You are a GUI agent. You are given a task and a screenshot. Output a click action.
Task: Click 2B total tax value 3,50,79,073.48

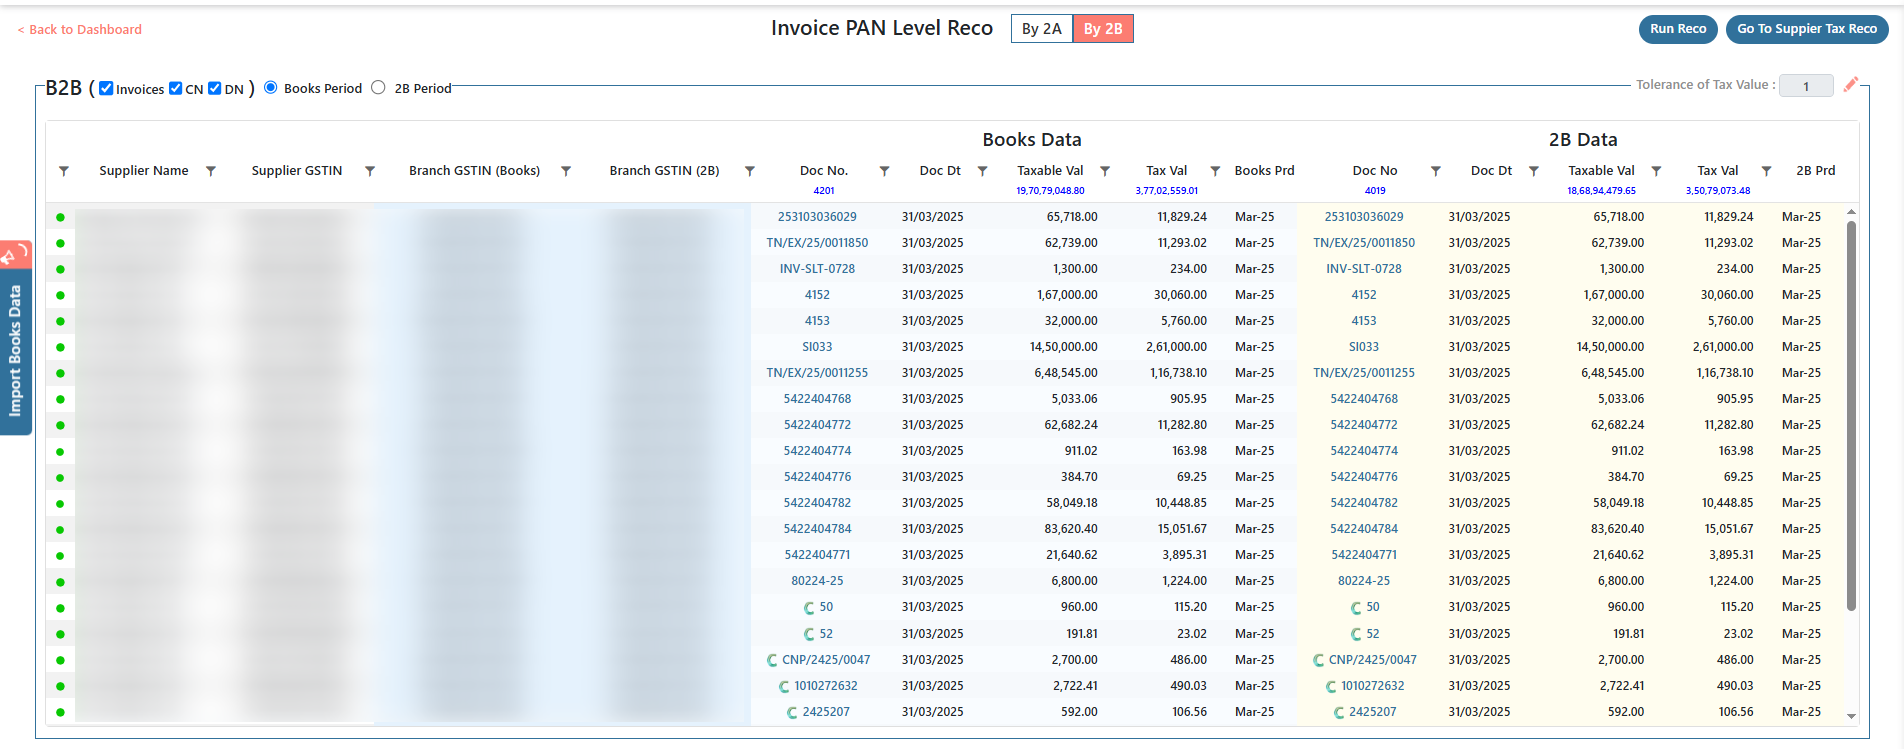tap(1718, 191)
